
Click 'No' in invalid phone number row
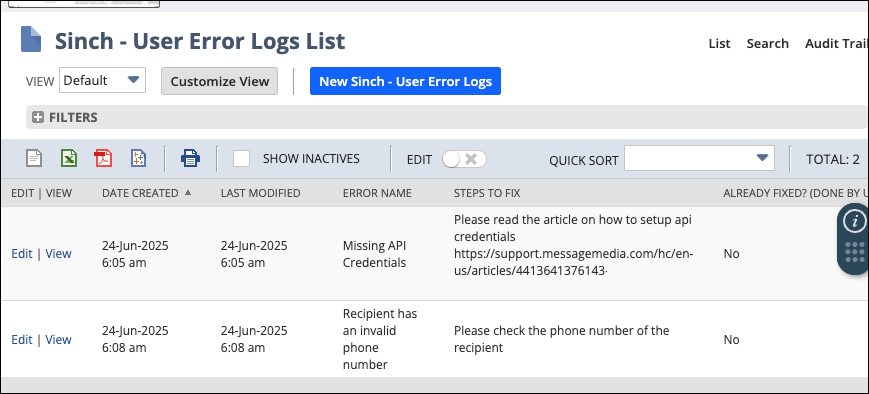[x=732, y=339]
